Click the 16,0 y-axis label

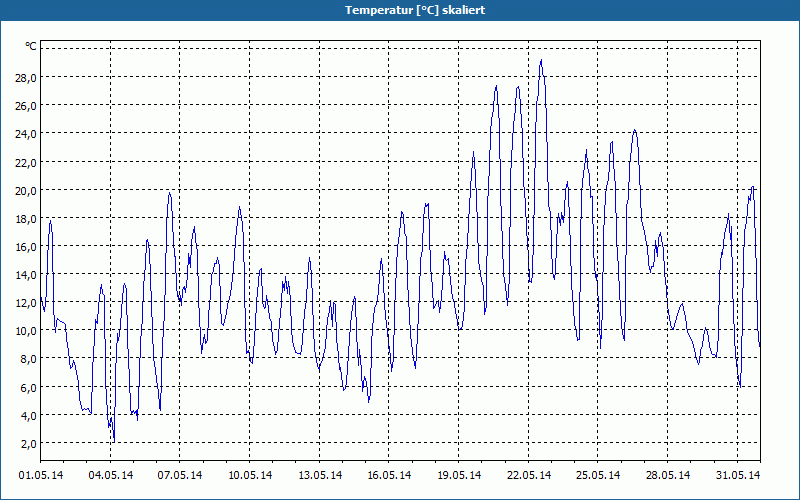(28, 246)
